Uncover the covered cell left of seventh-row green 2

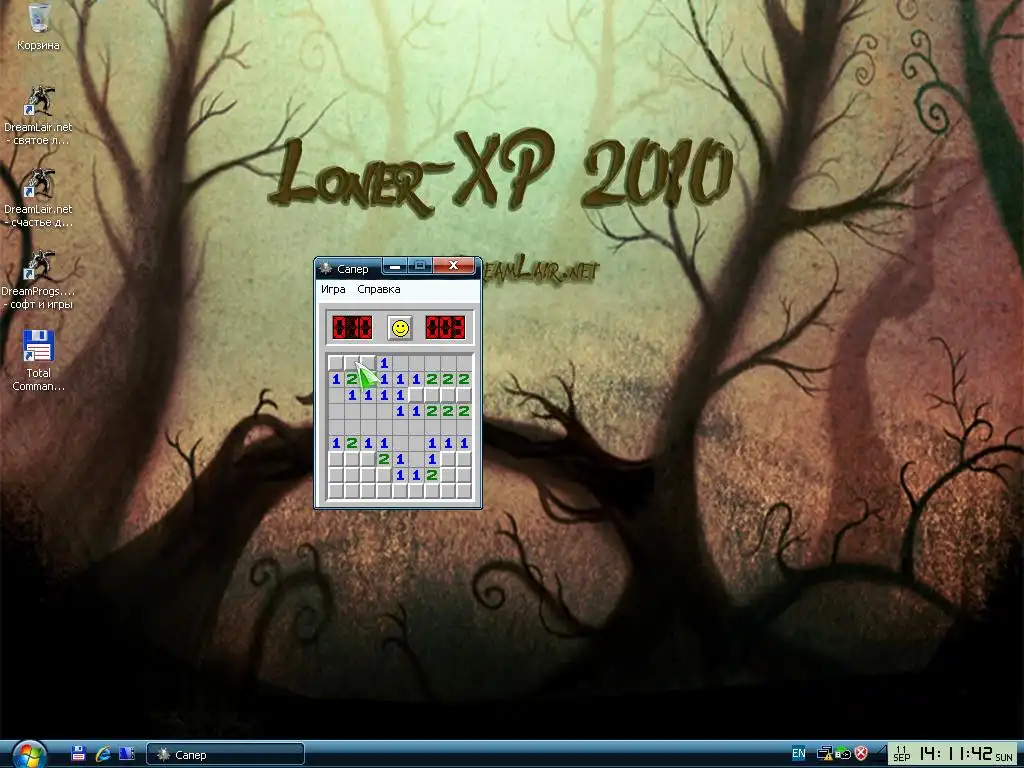coord(368,458)
